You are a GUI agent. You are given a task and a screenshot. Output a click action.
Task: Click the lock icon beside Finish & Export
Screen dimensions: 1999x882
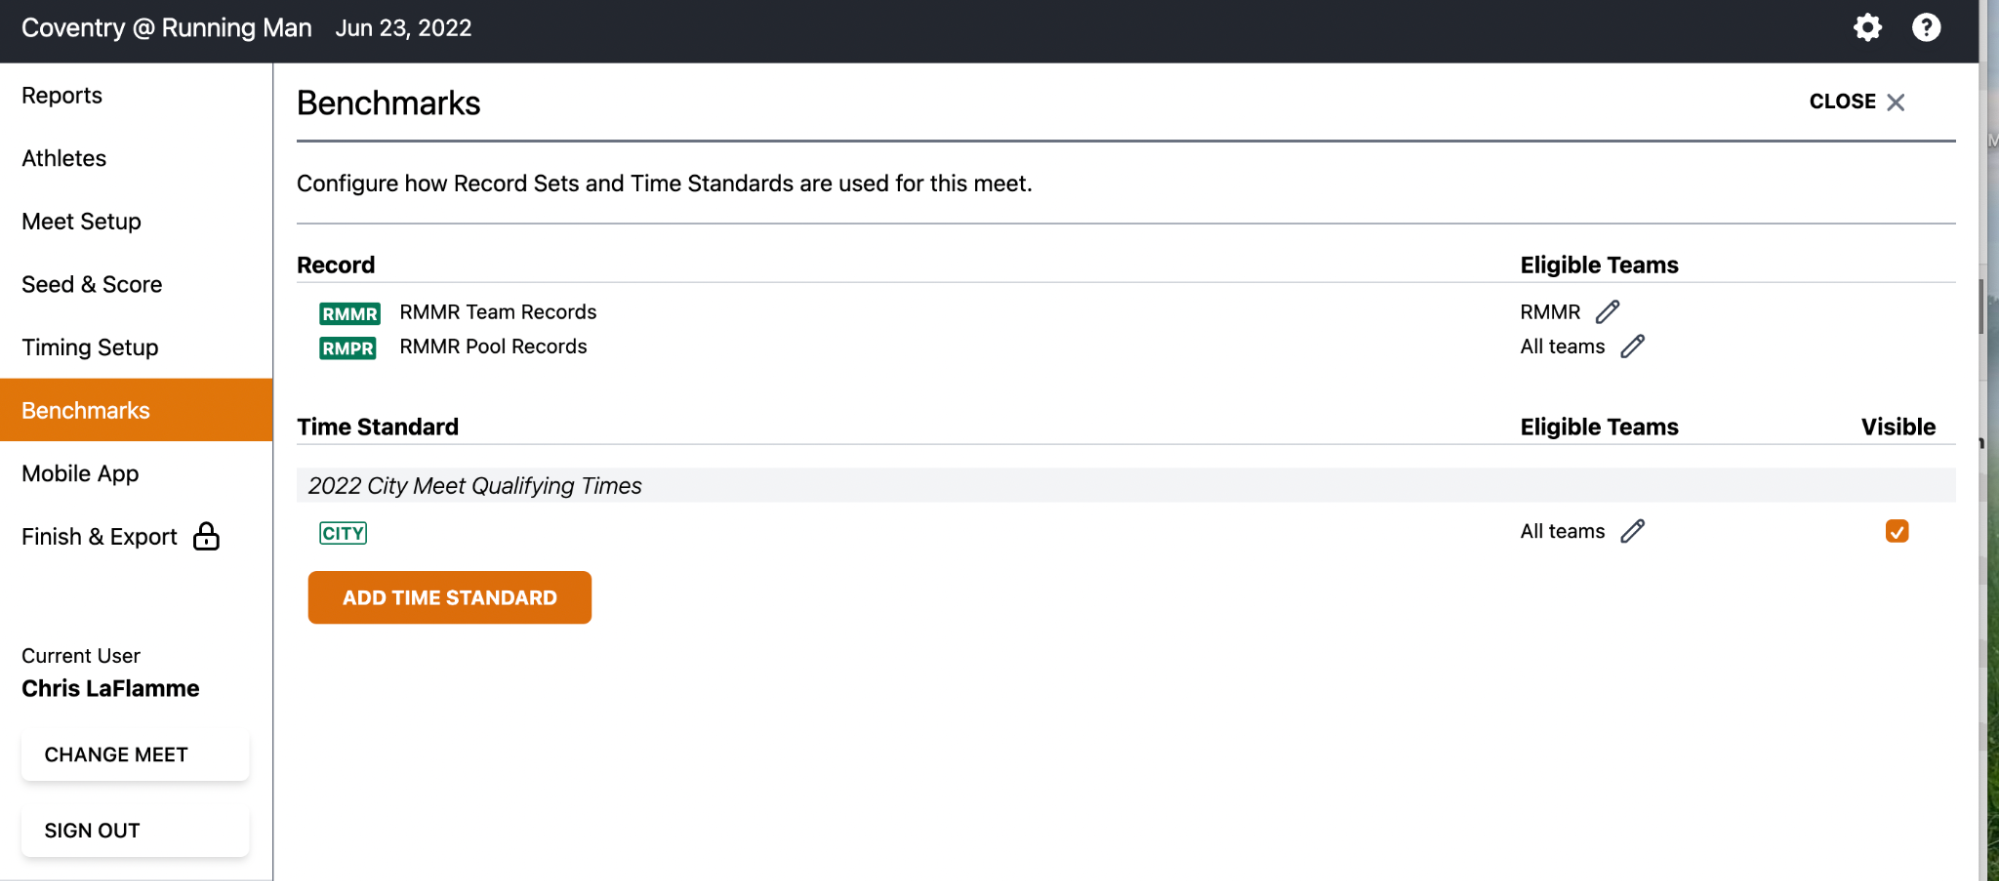pos(206,537)
